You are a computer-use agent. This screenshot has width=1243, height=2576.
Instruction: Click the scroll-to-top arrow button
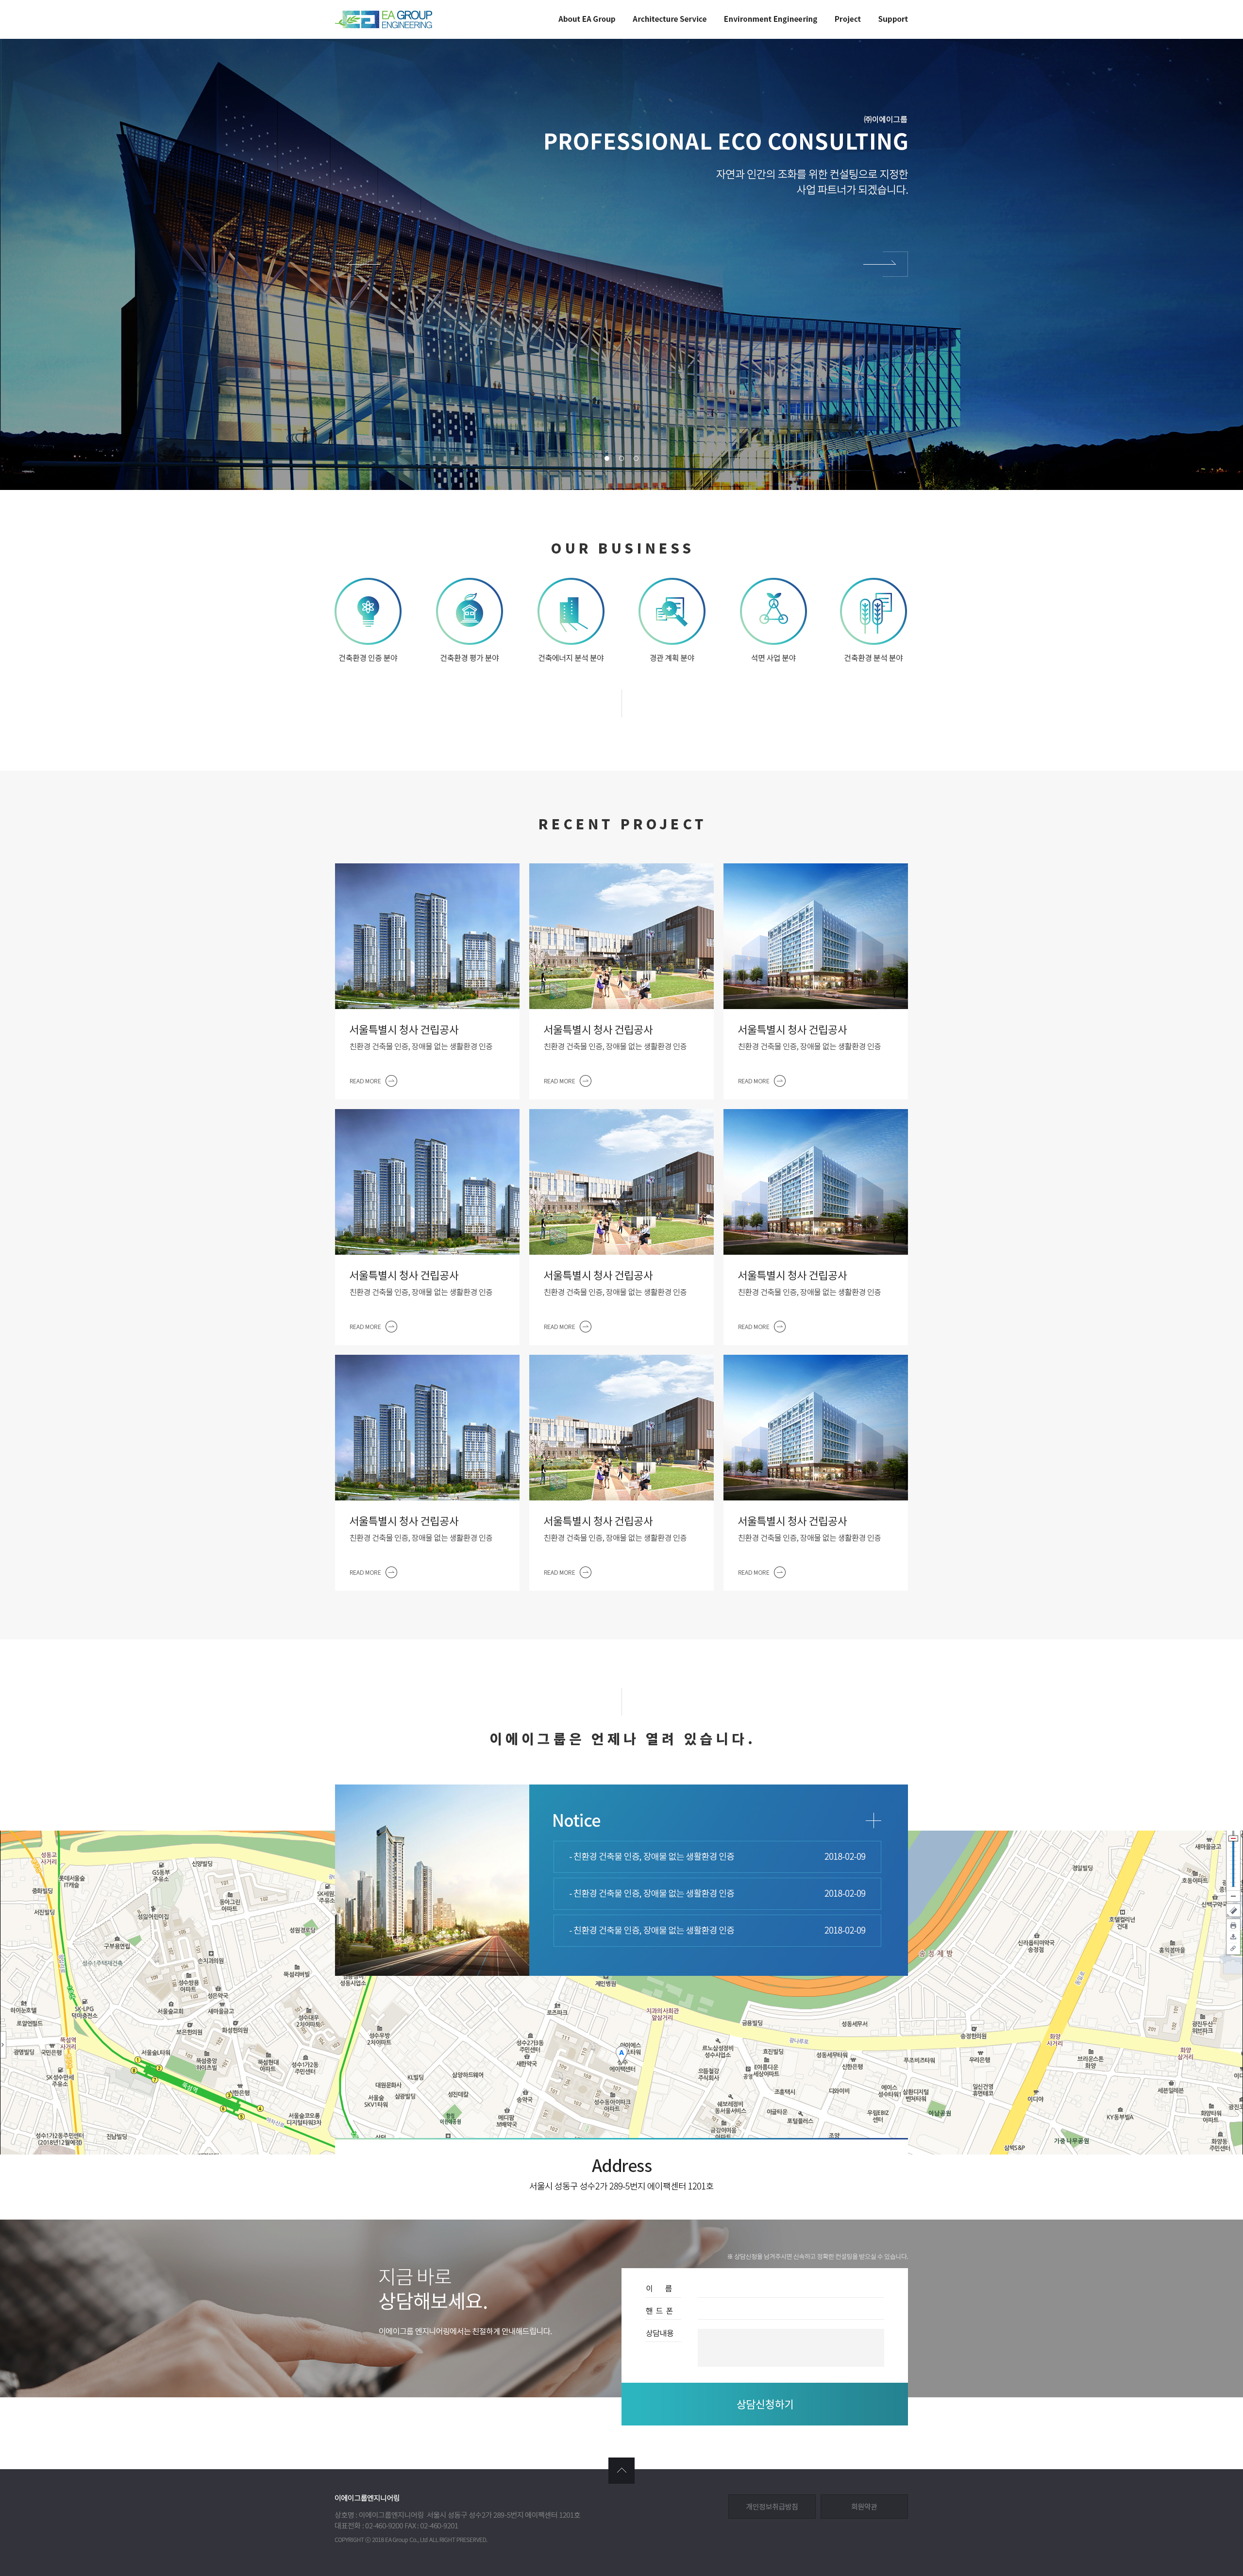click(x=621, y=2471)
